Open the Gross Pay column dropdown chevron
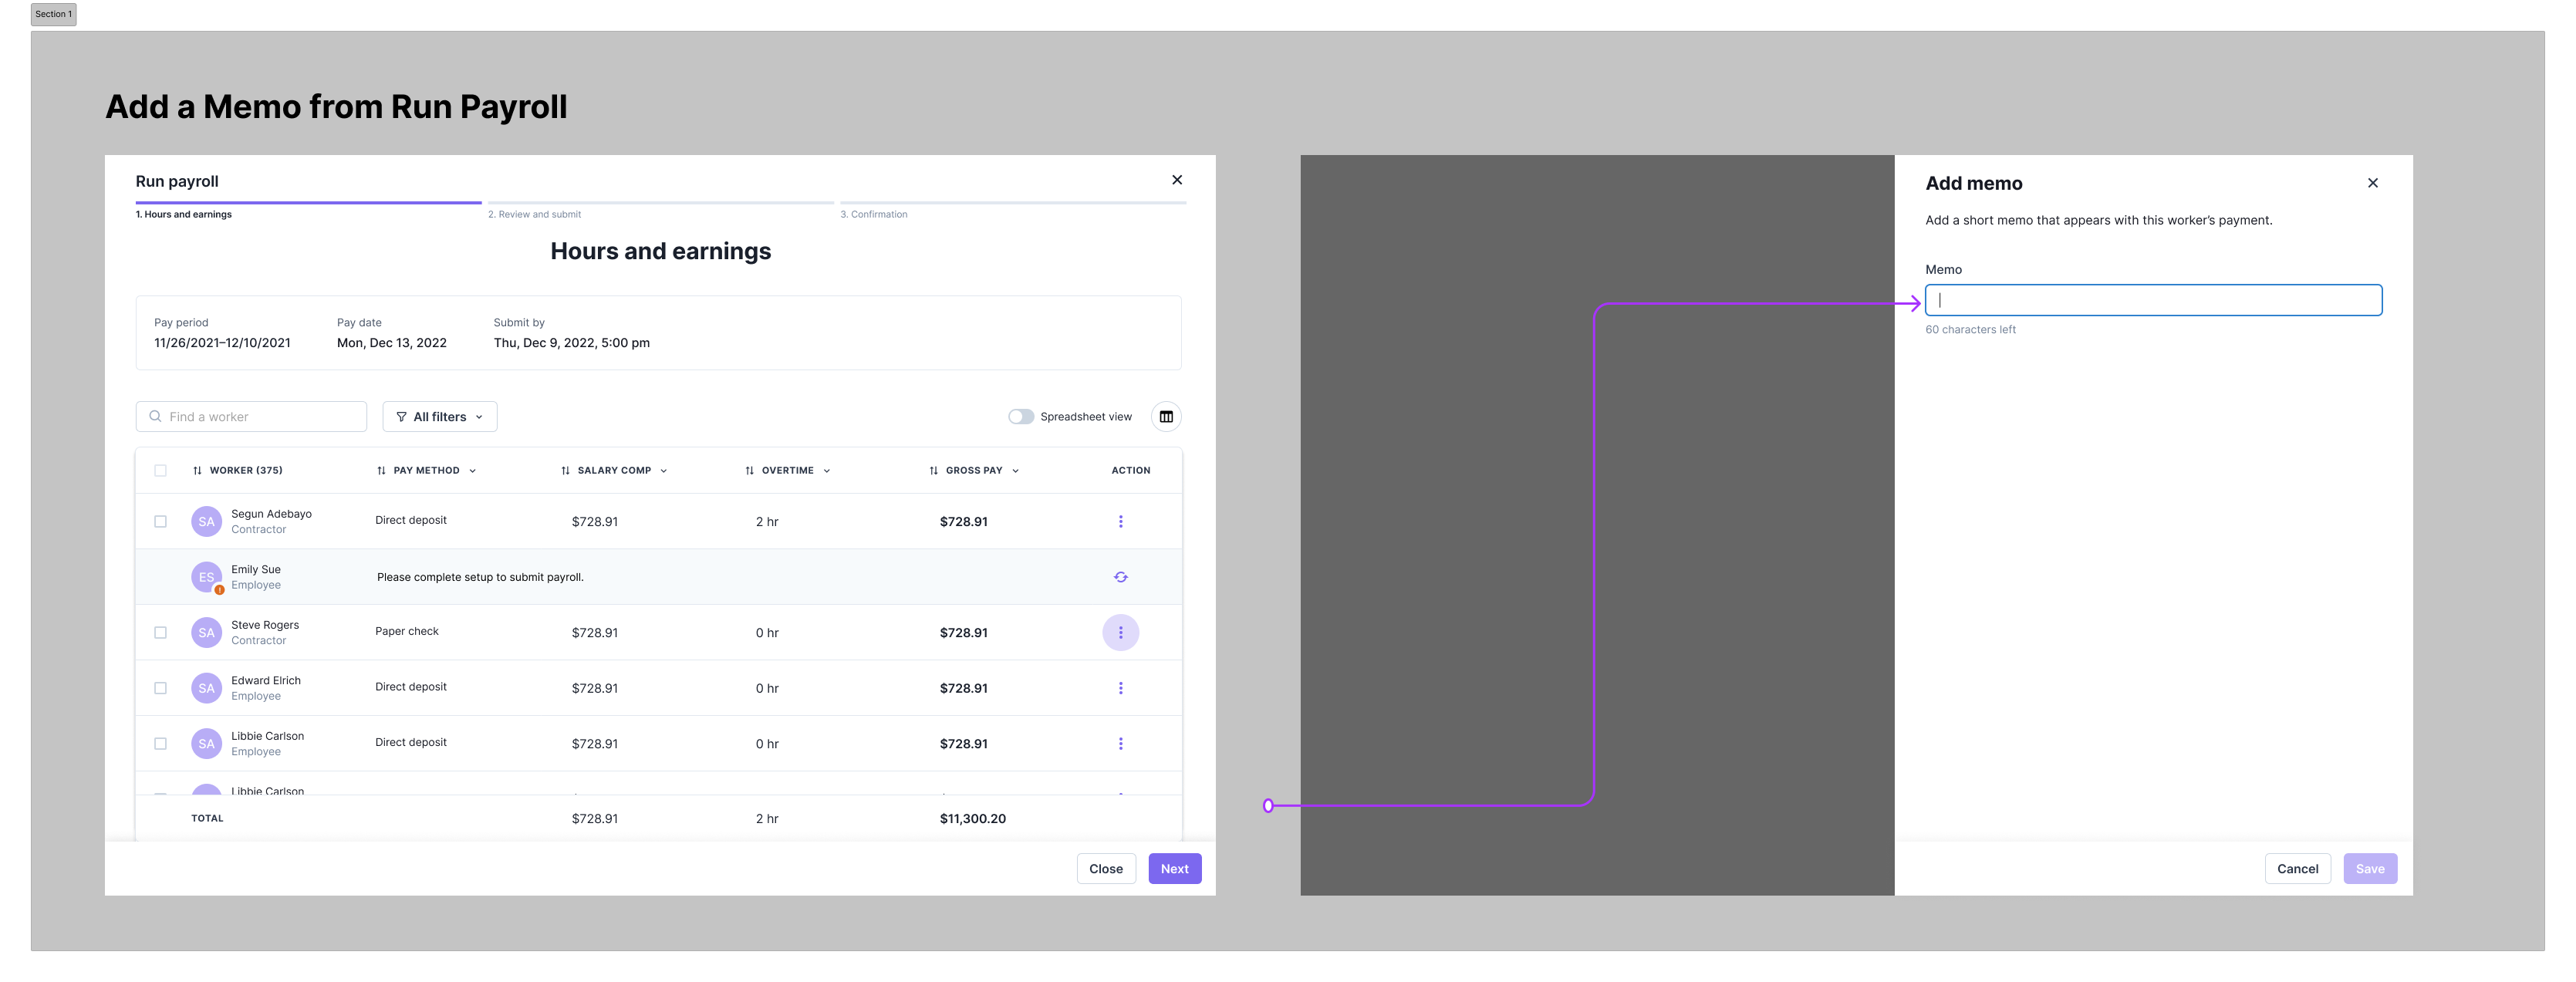Screen dimensions: 2576x982 pyautogui.click(x=1015, y=471)
